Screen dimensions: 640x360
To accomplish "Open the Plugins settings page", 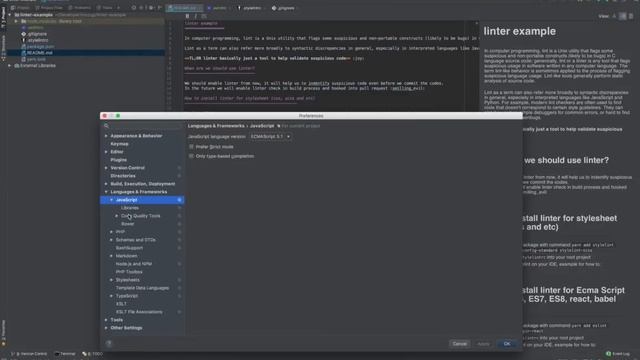I will pos(118,160).
